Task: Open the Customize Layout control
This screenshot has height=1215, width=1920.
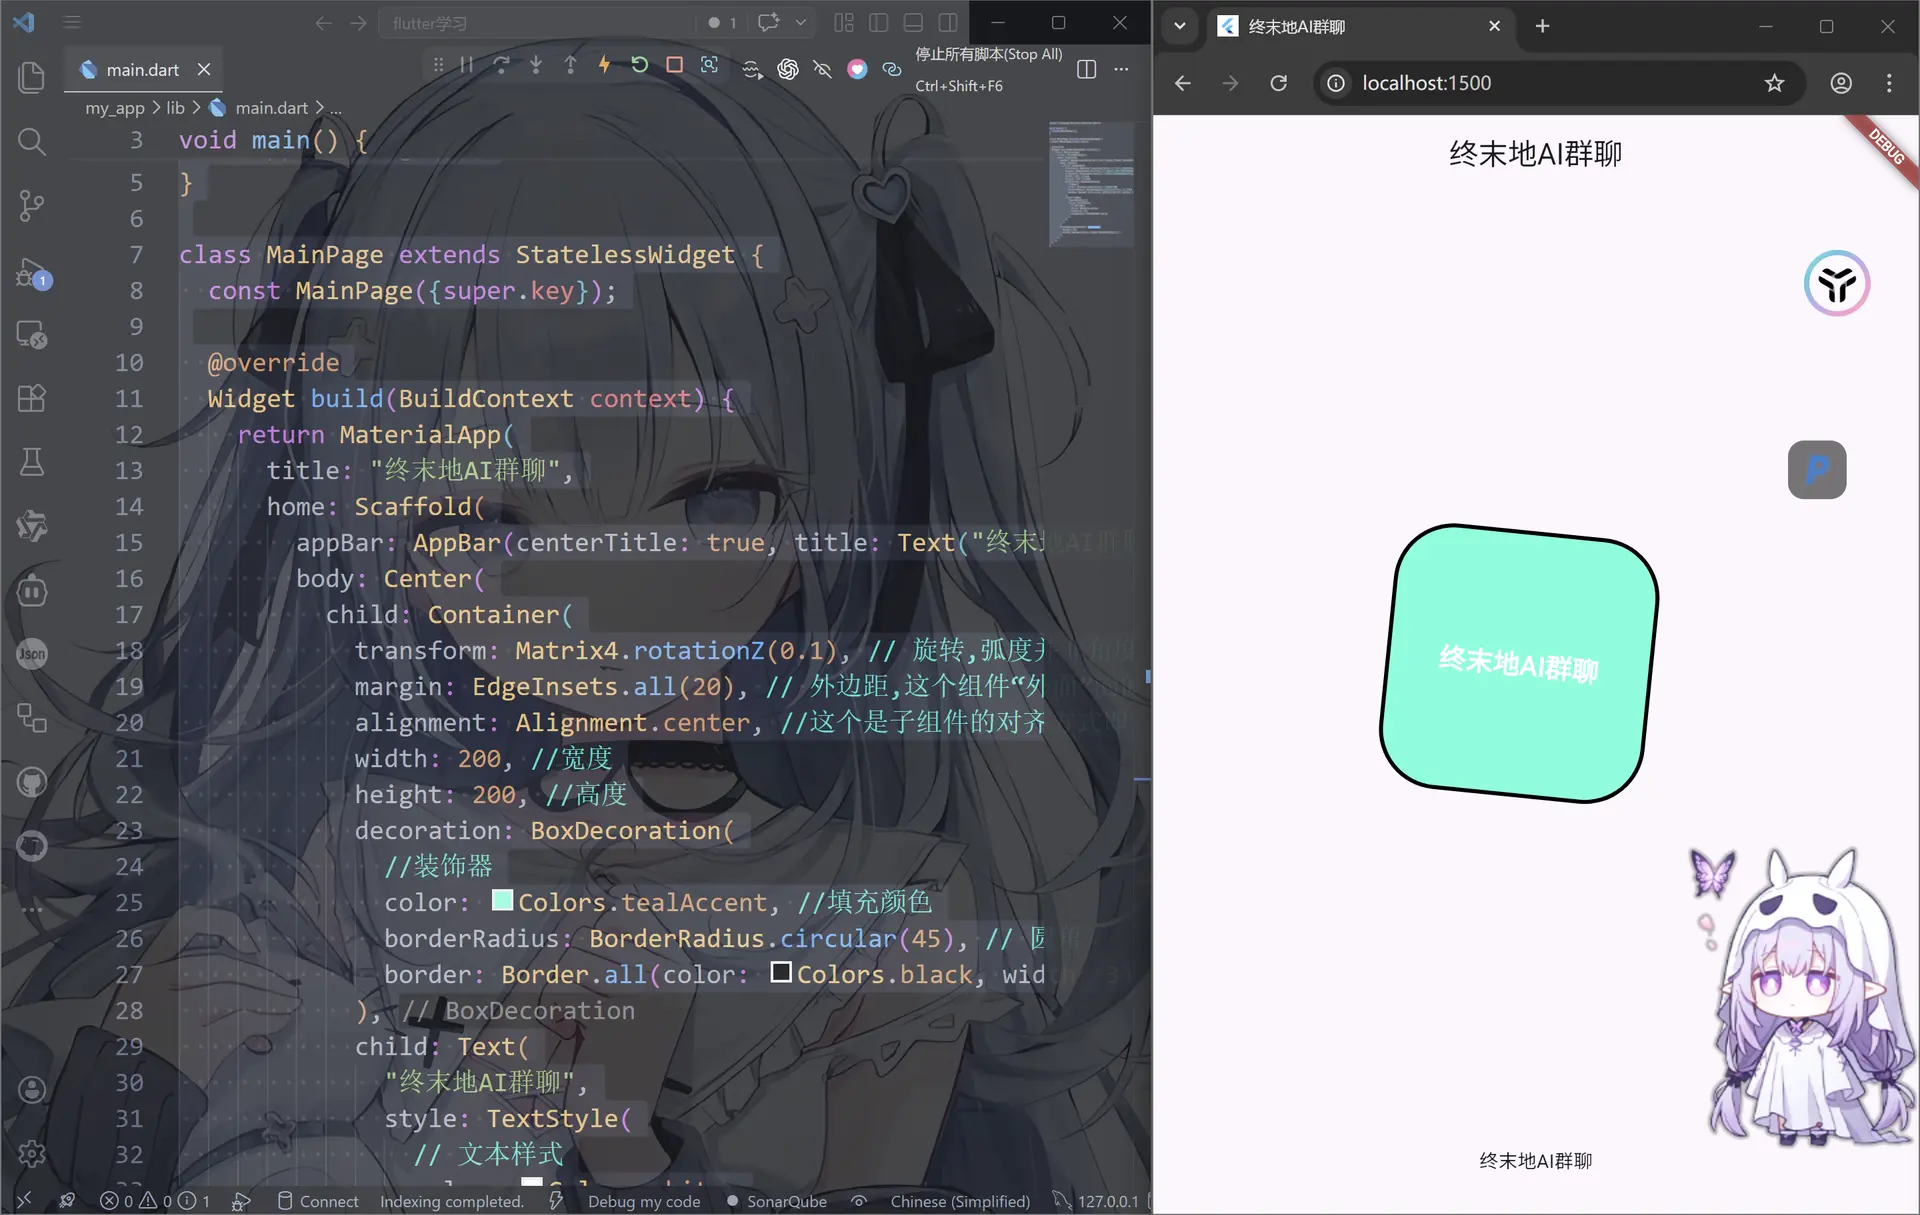Action: (x=844, y=22)
